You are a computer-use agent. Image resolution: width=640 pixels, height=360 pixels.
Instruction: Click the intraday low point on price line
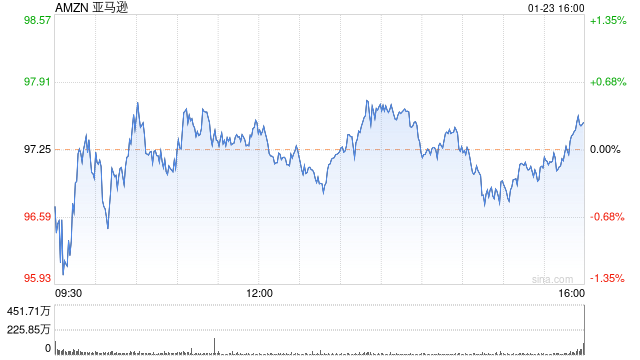pos(63,274)
